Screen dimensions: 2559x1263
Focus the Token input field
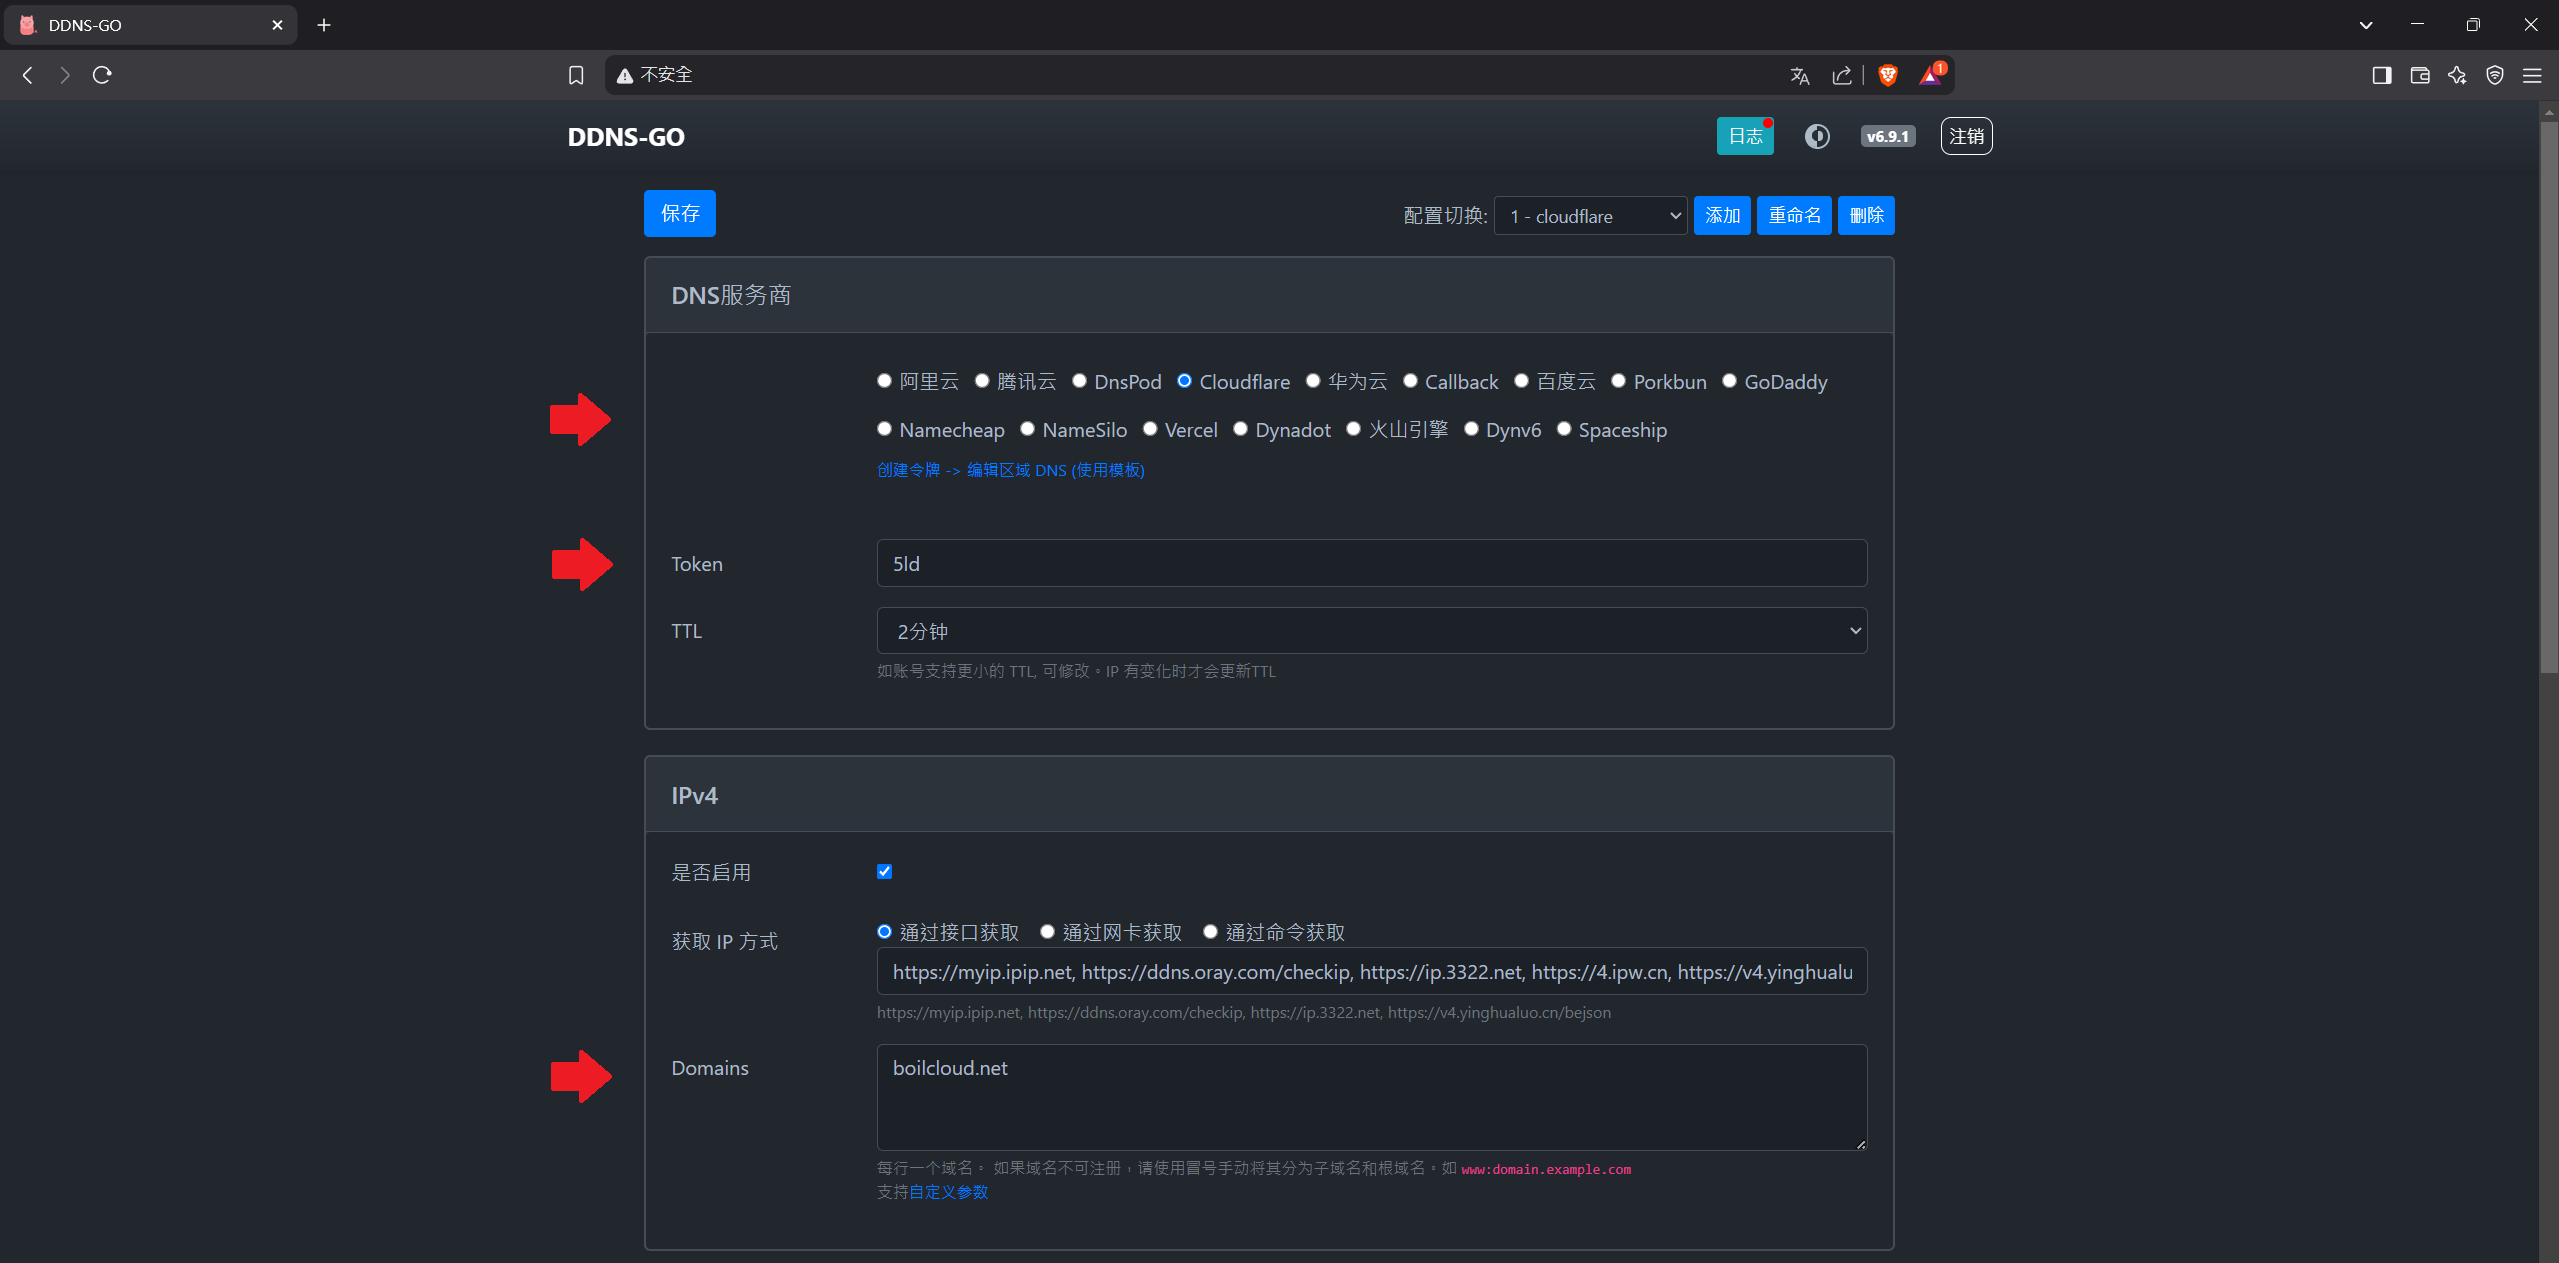pyautogui.click(x=1372, y=564)
